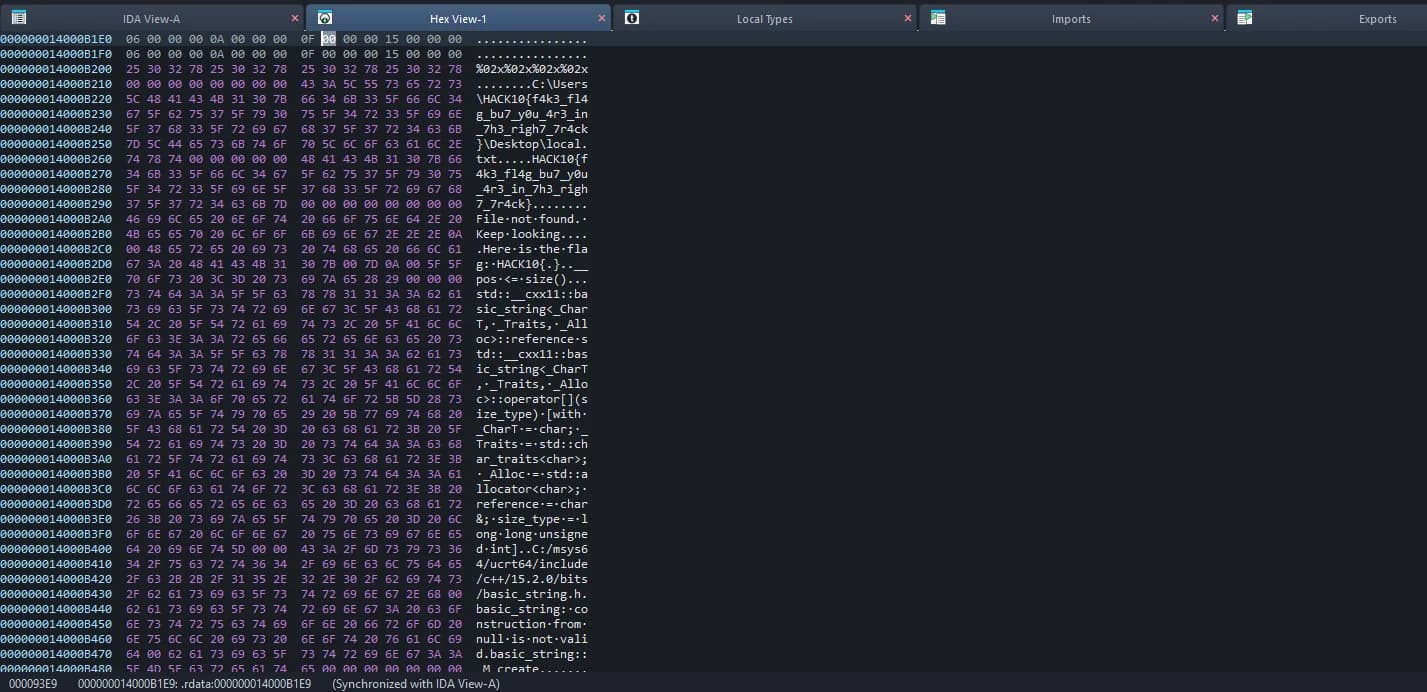Click the ASCII text '_4r3_in_7h3_righ'

[532, 189]
